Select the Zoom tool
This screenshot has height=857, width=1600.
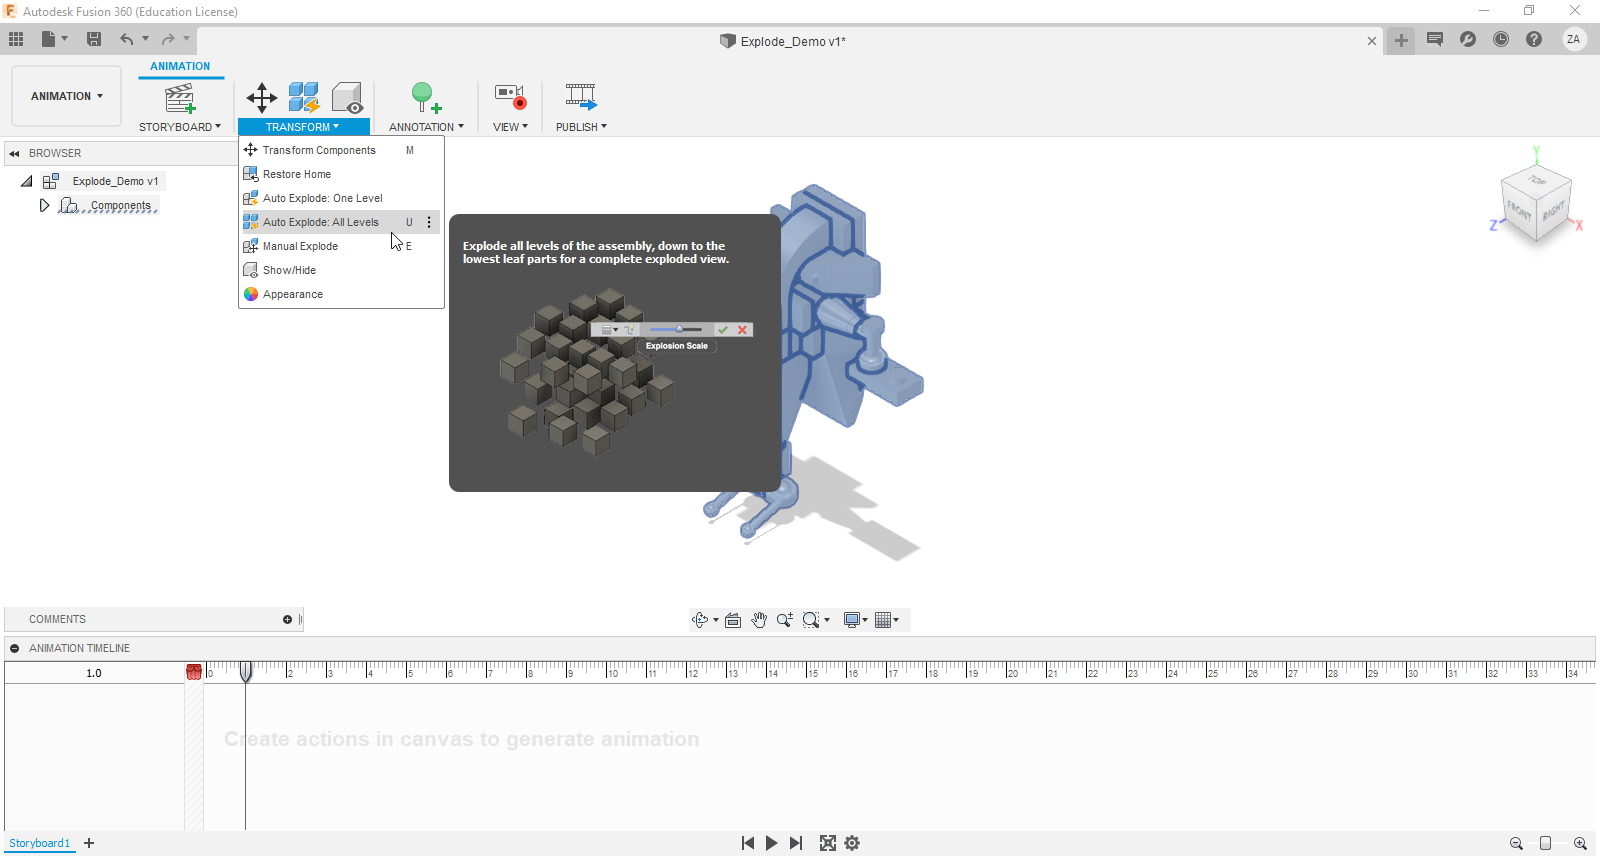click(x=785, y=620)
